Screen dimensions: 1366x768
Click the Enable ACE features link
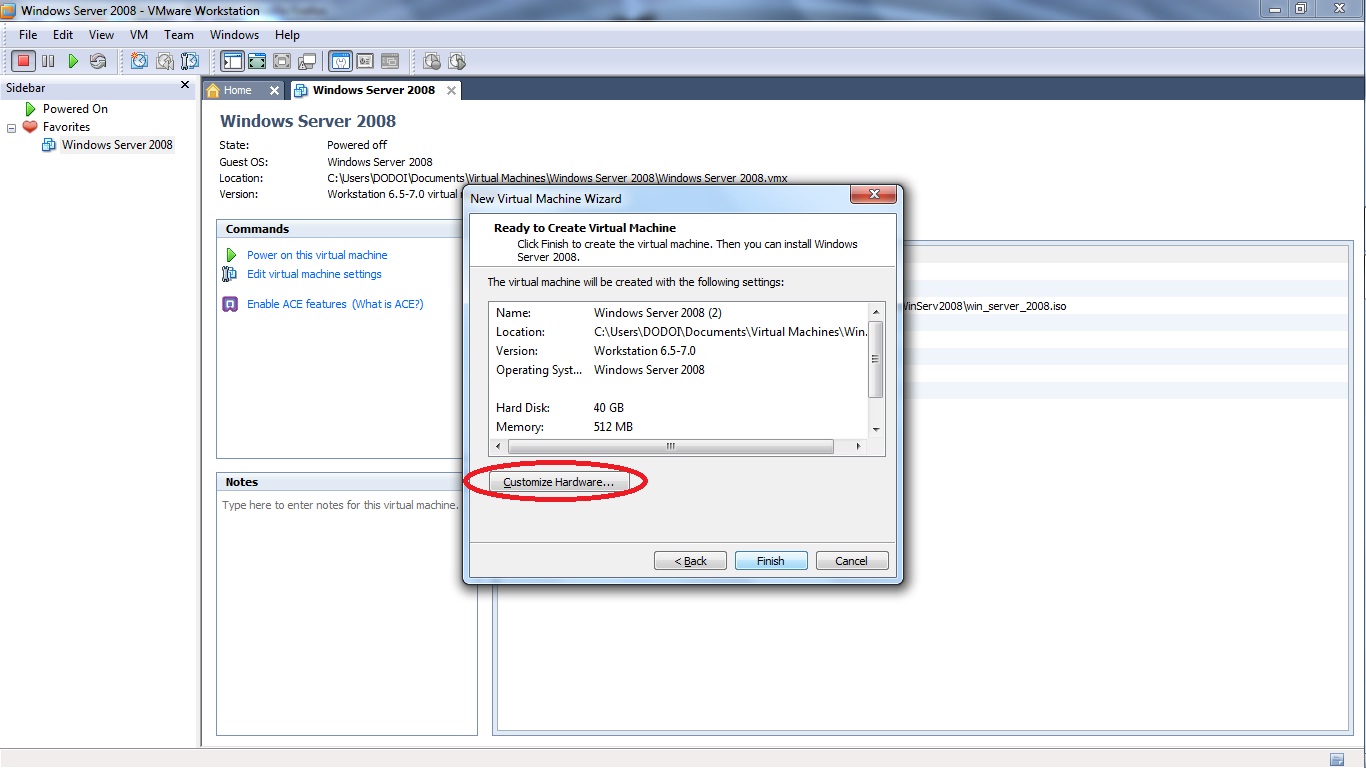pos(297,304)
